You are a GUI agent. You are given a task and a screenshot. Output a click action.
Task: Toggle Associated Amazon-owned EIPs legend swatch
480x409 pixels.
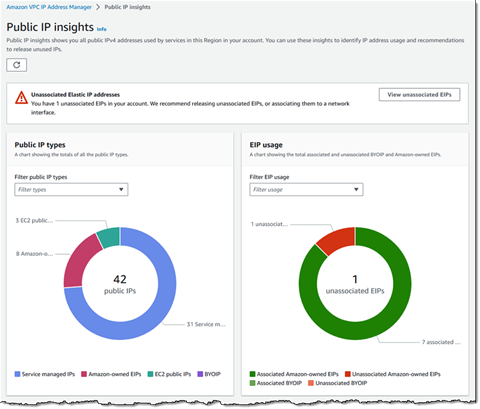click(x=253, y=374)
